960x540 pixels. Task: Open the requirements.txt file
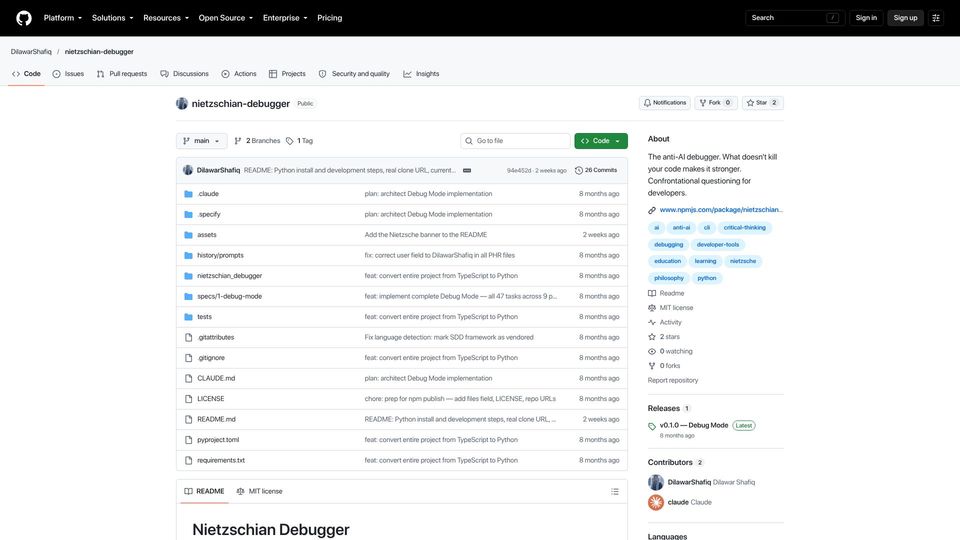(x=221, y=460)
